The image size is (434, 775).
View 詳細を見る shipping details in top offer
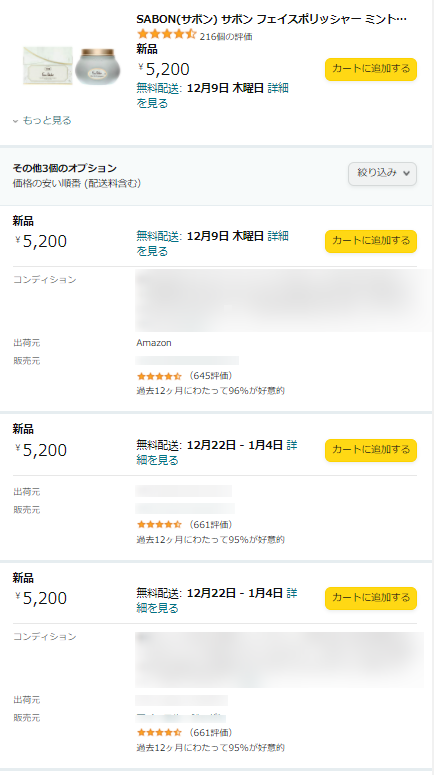tap(212, 96)
